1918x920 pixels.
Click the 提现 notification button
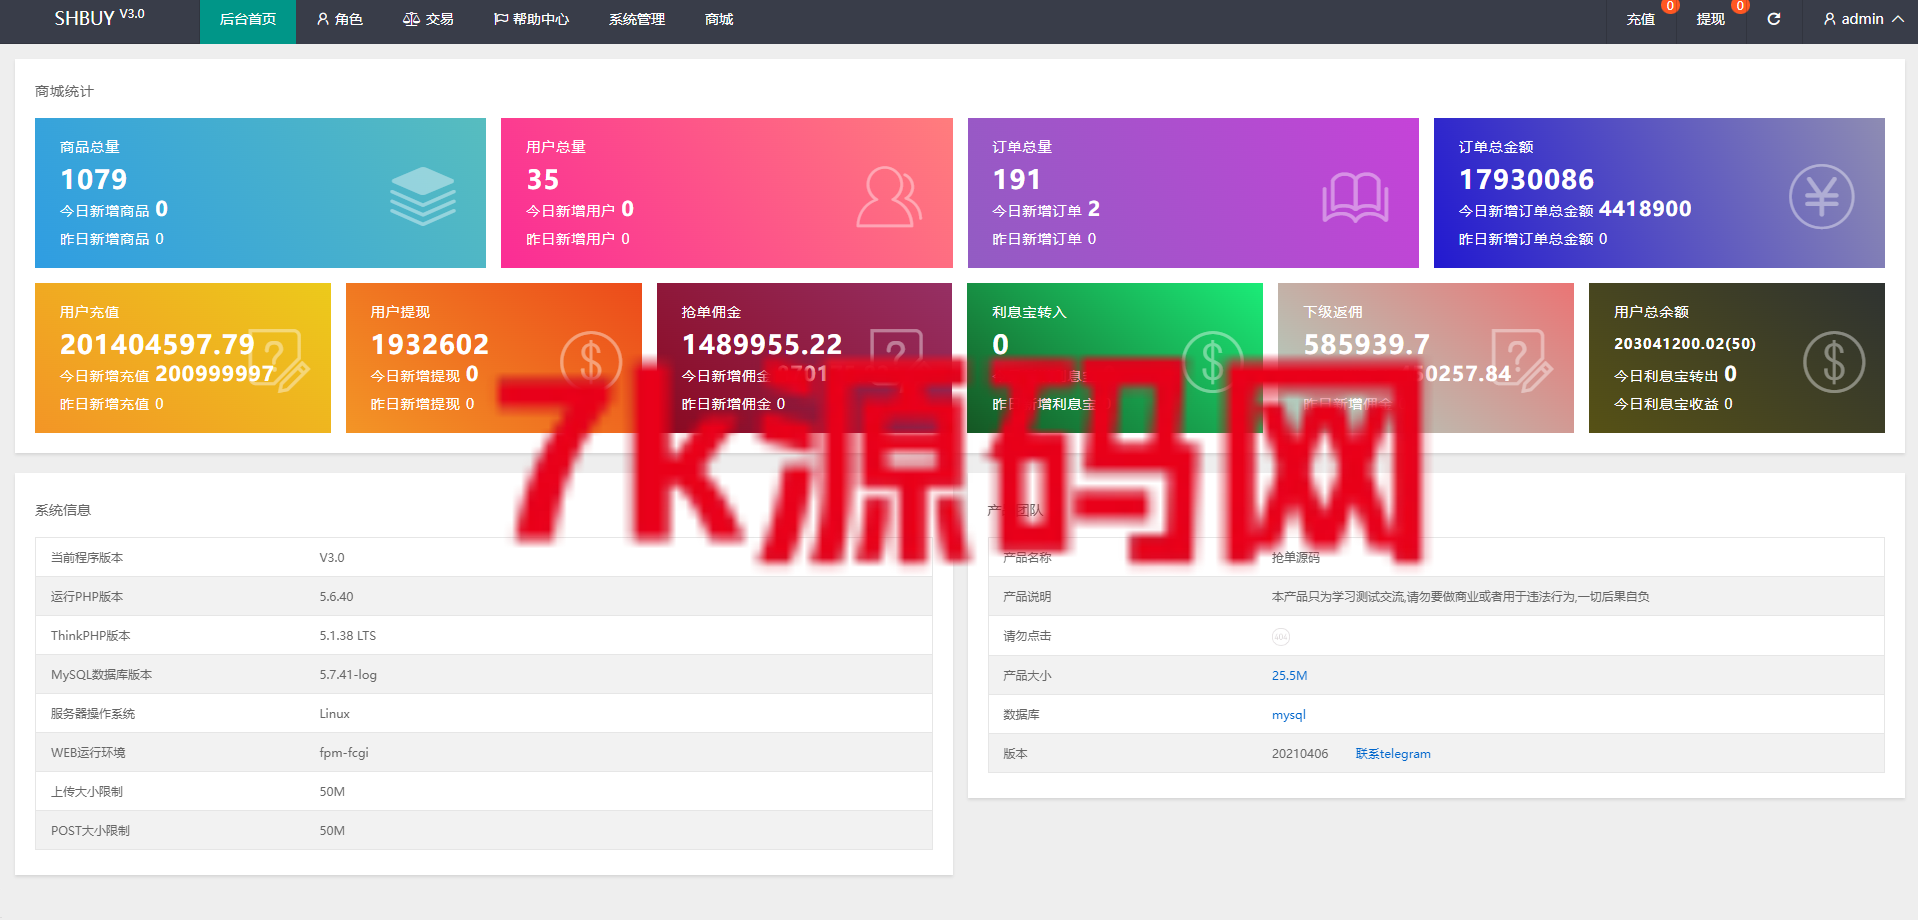(x=1711, y=20)
